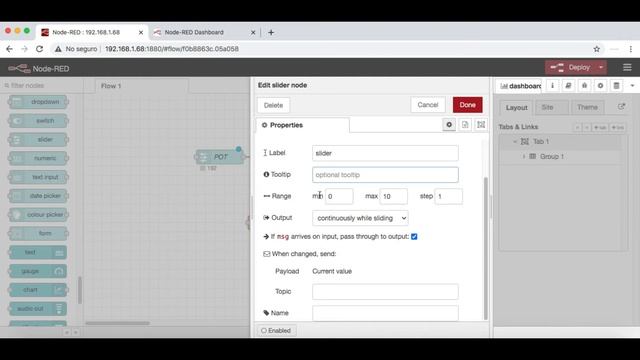Viewport: 640px width, 360px height.
Task: Open node appearance icon in editor tray
Action: 481,125
